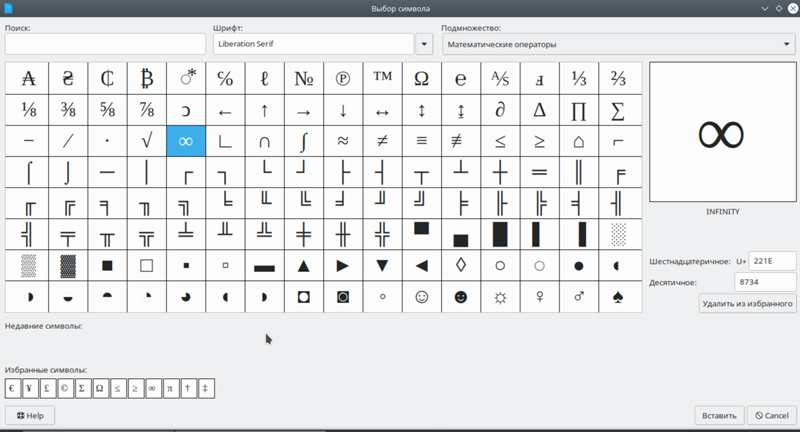Select the bitcoin sign symbol

[147, 79]
